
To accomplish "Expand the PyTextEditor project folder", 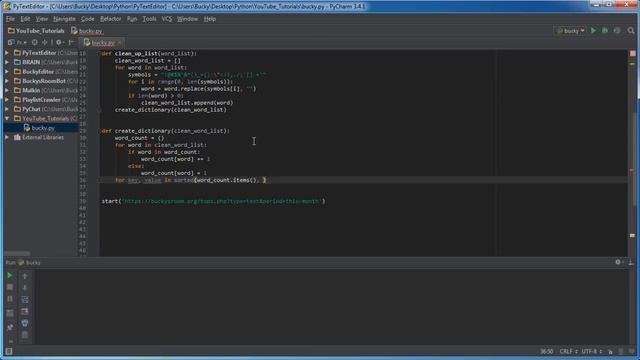I will click(x=7, y=53).
